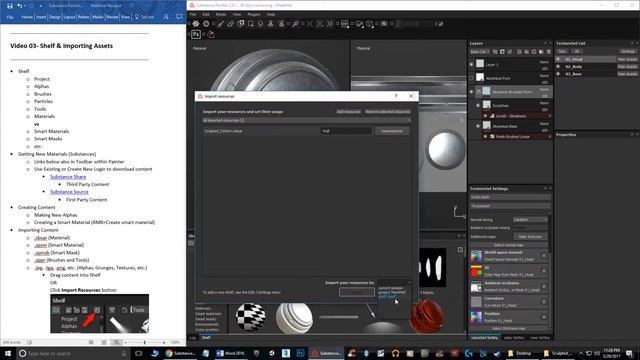
Task: Adjust Word zoom slider in status bar
Action: tap(144, 342)
